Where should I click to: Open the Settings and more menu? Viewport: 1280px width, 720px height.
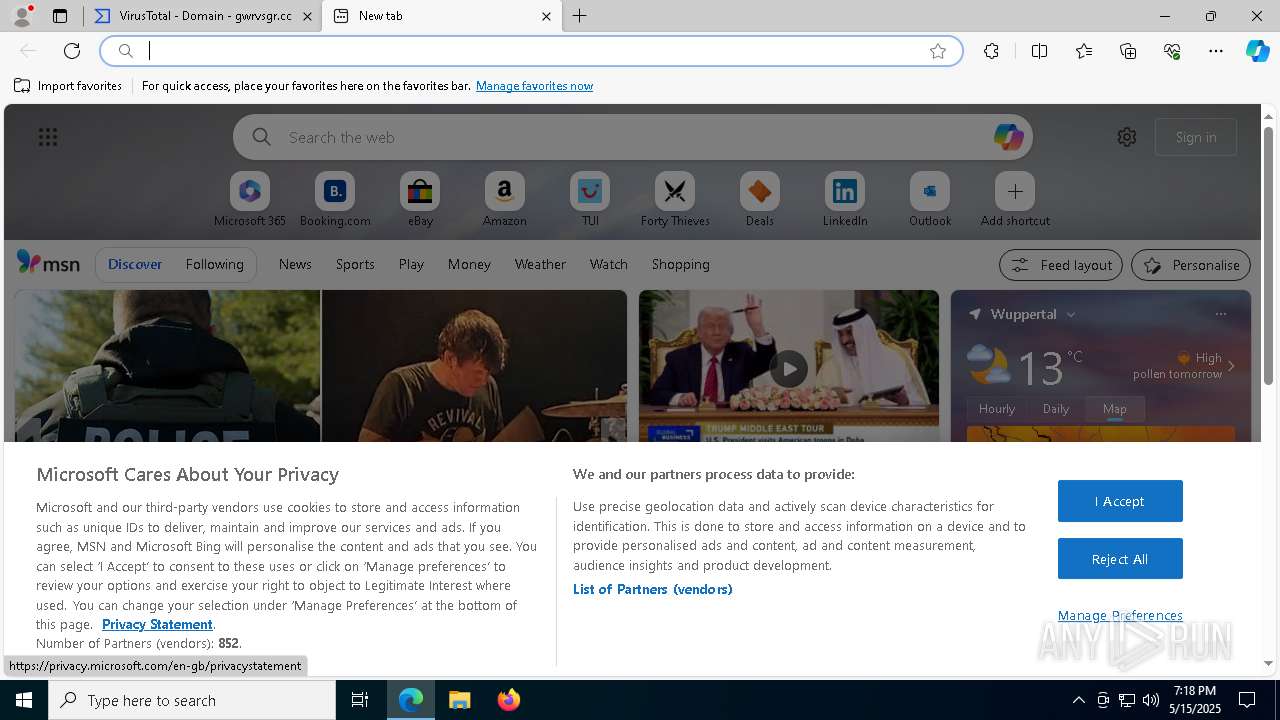click(x=1216, y=51)
